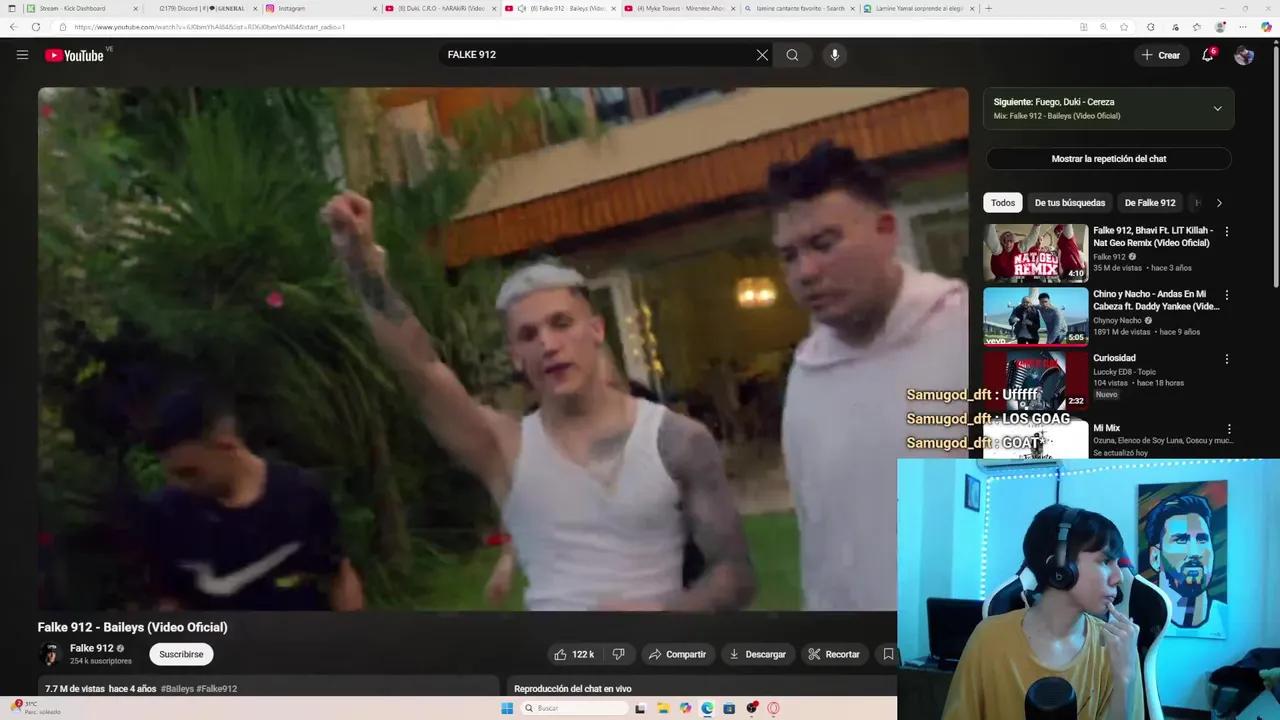This screenshot has height=720, width=1280.
Task: Select the Todos filter chip
Action: 1002,203
